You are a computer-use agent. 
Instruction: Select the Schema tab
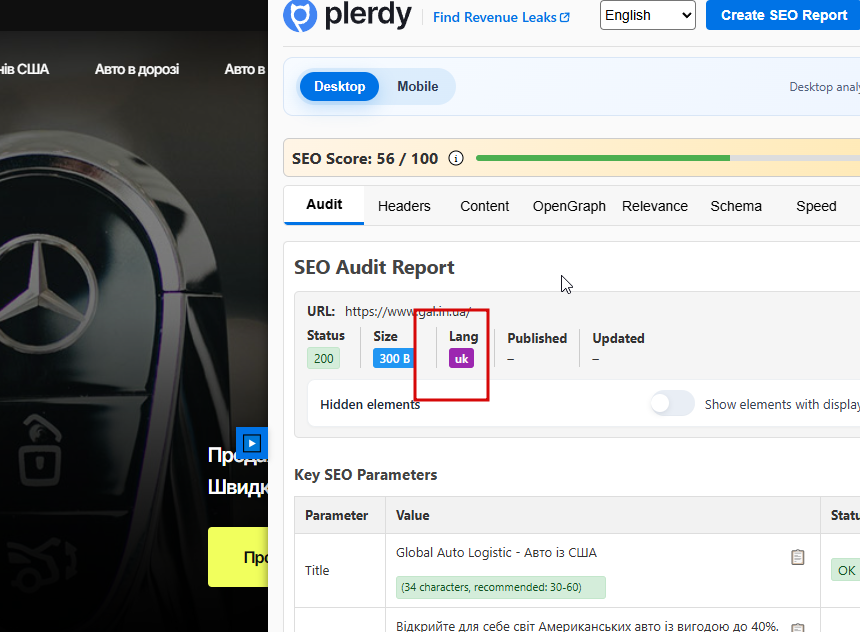pos(735,206)
